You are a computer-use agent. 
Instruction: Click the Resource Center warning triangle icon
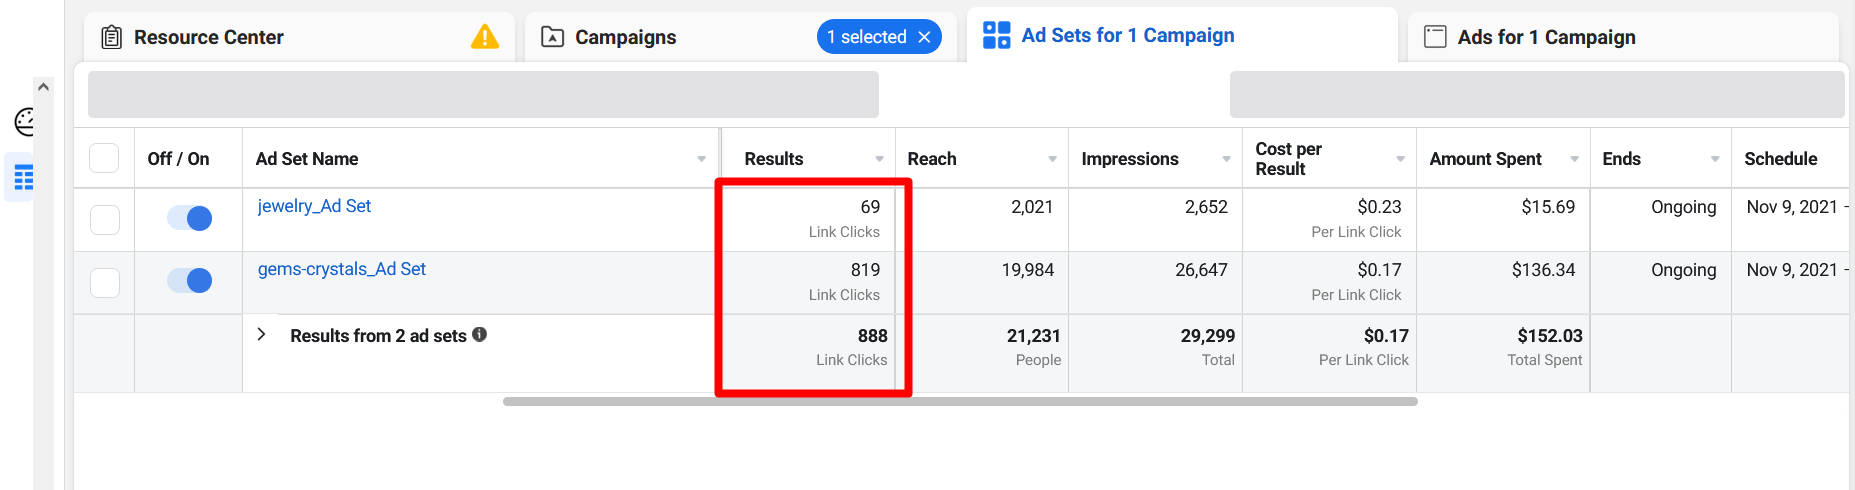coord(485,37)
